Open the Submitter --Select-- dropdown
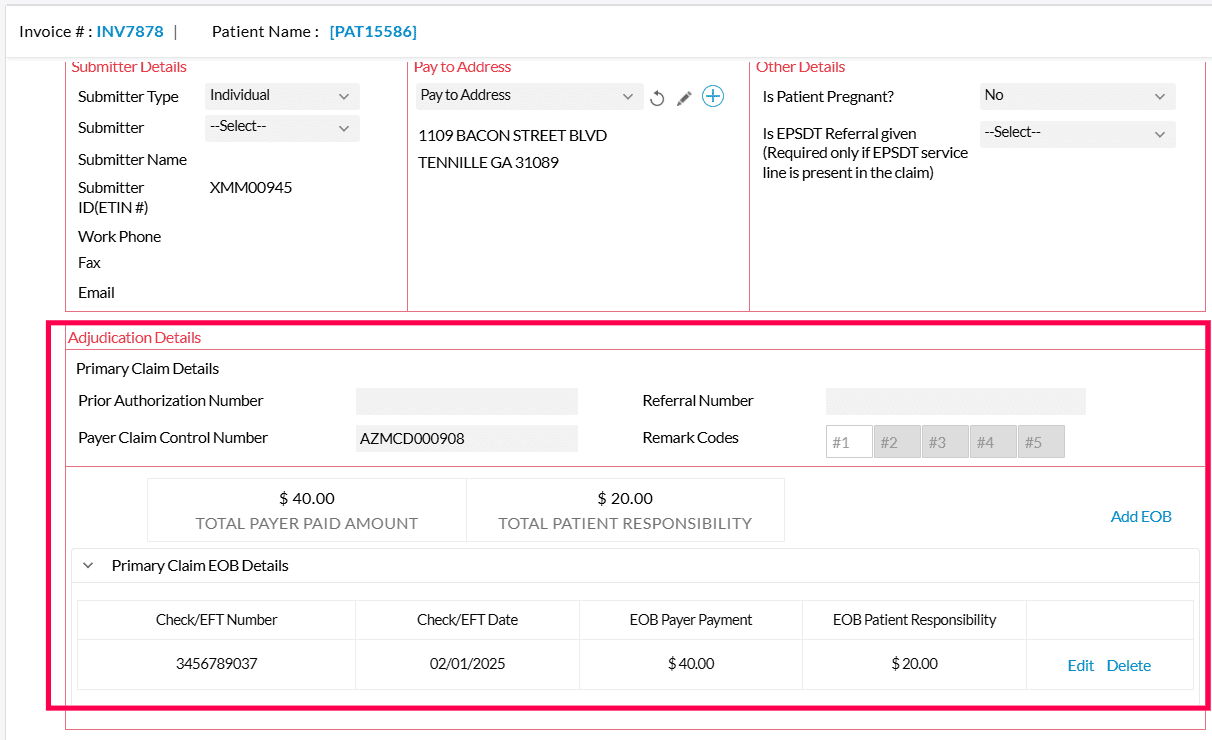This screenshot has height=740, width=1212. pos(281,128)
